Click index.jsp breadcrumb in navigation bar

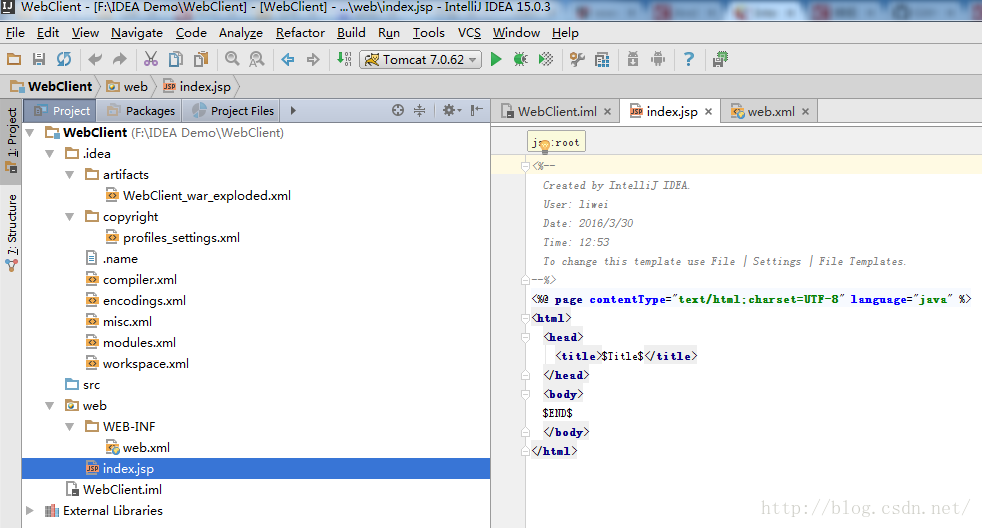(197, 86)
